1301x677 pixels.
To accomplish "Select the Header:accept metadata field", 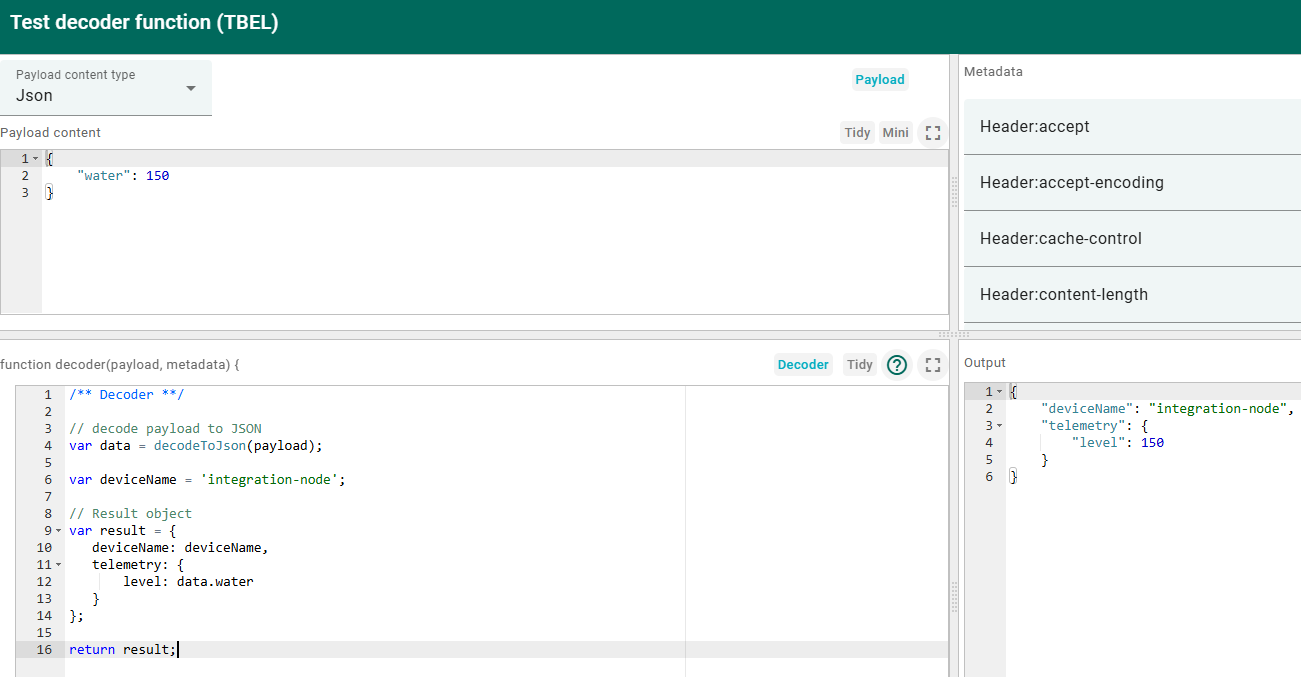I will (x=1132, y=127).
